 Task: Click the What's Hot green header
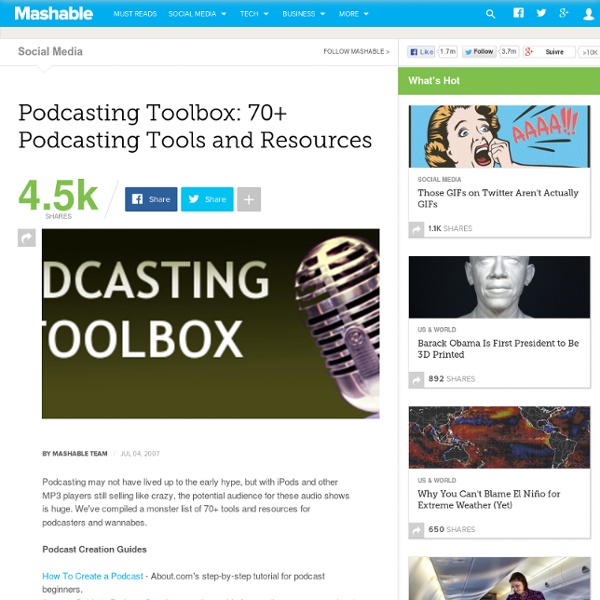499,81
